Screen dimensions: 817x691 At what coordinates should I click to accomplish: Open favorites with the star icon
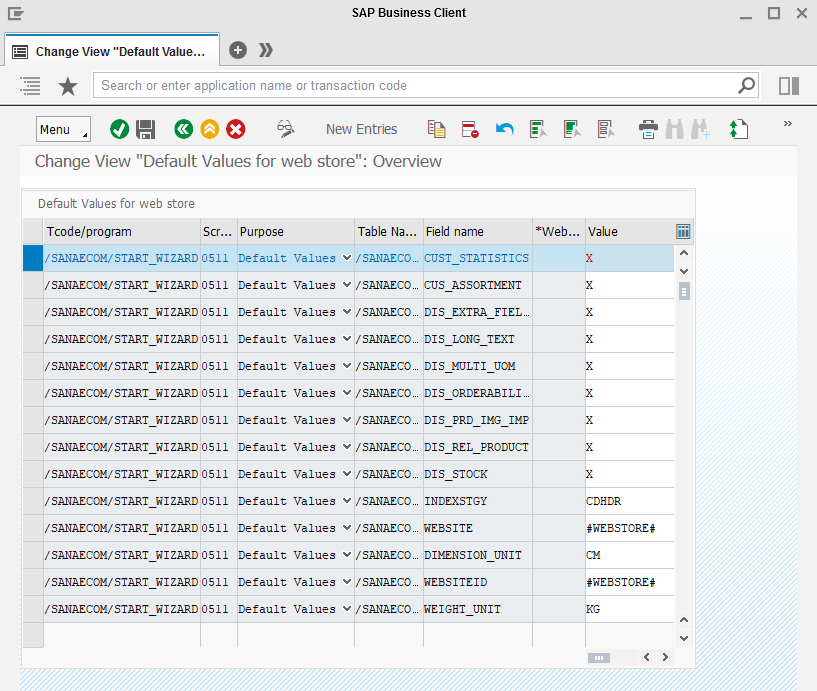click(68, 86)
